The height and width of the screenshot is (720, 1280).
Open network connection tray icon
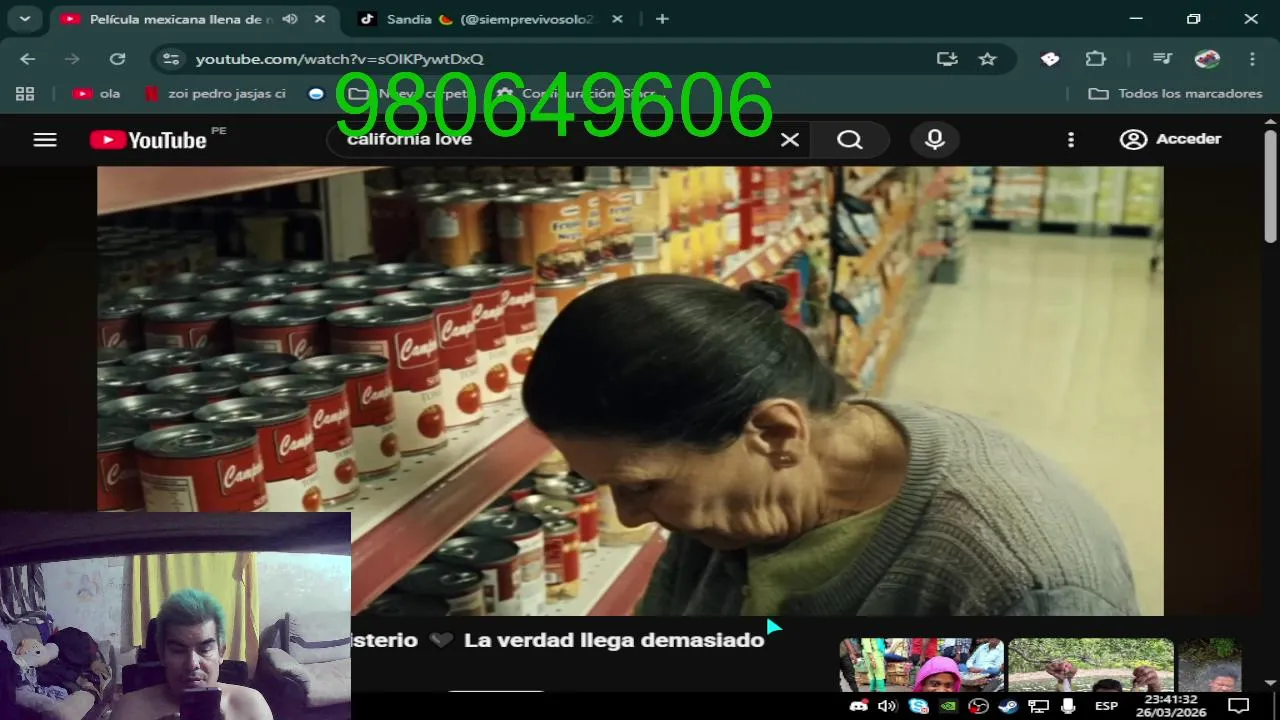coord(1039,706)
